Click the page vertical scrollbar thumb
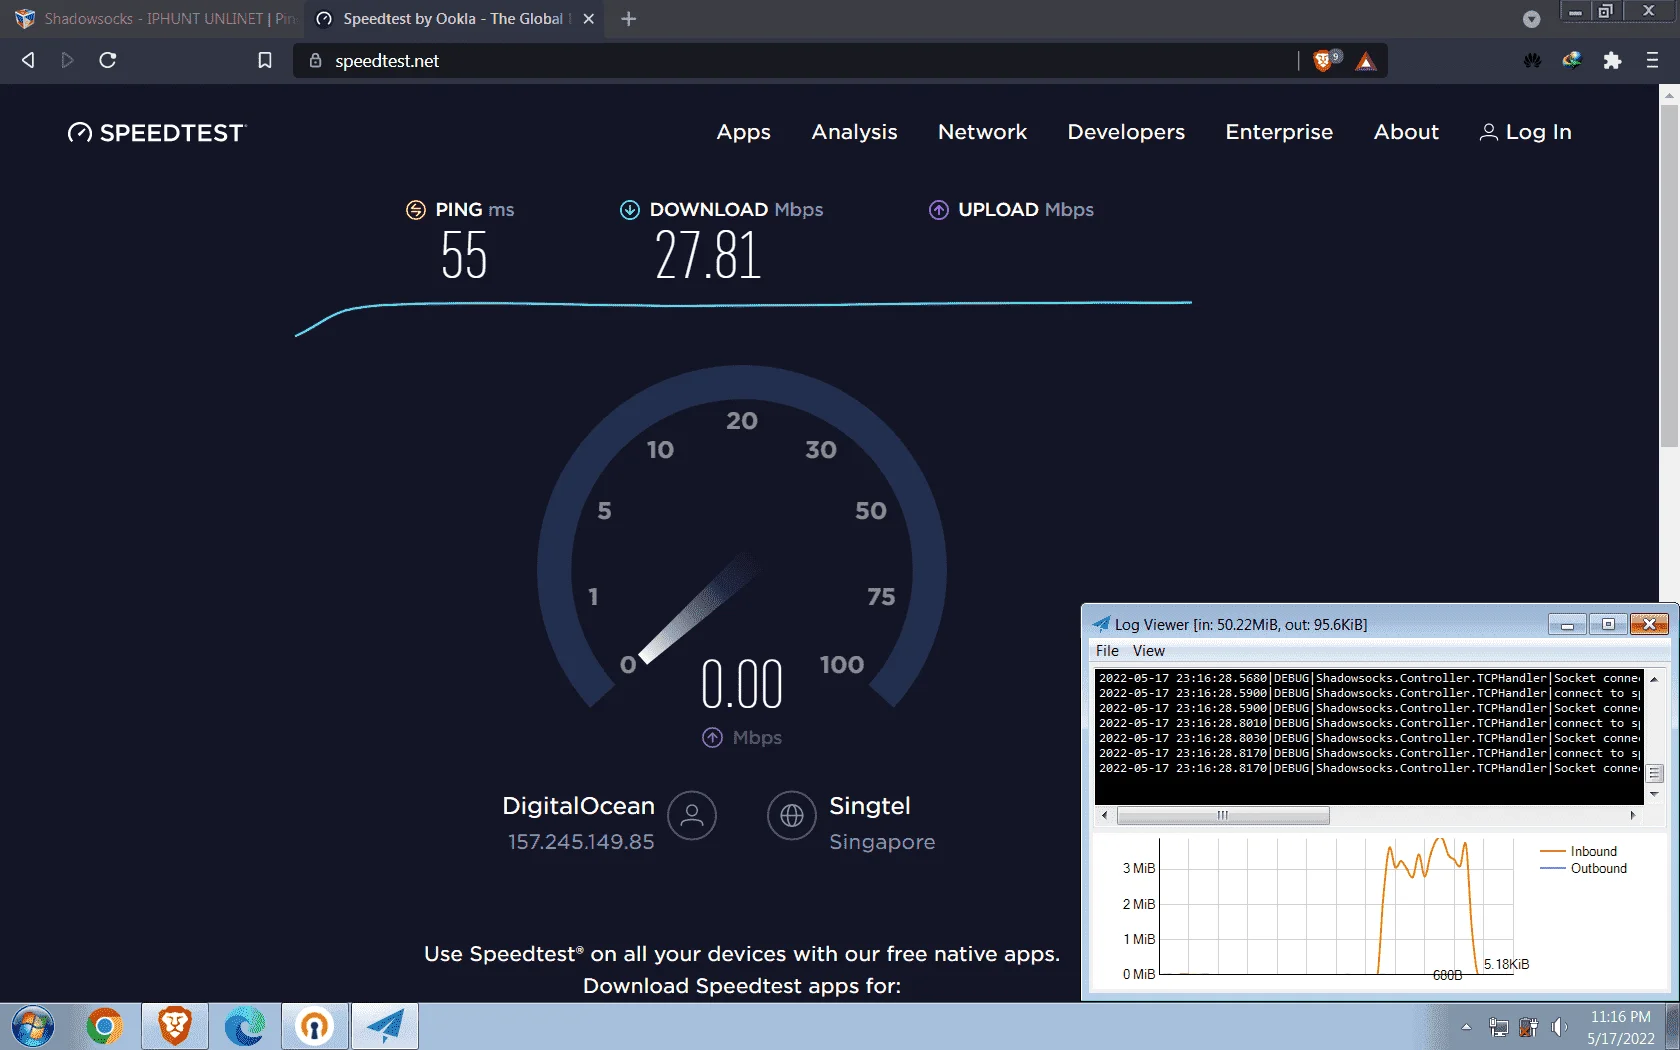 click(1669, 277)
